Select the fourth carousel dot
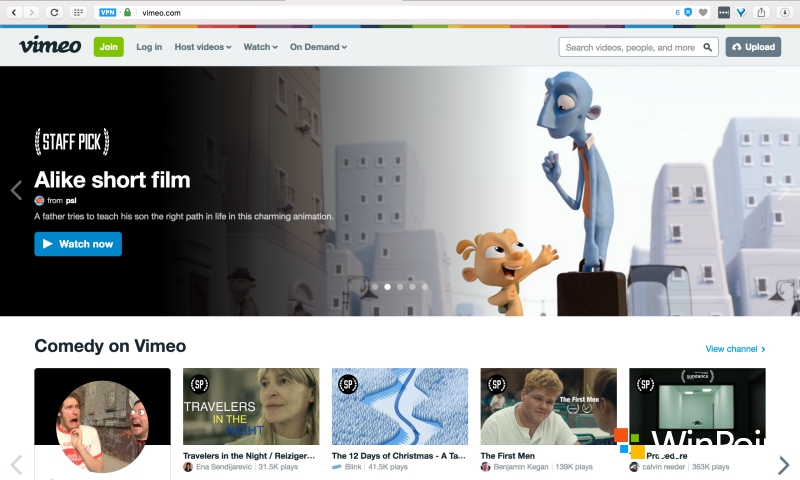This screenshot has height=480, width=800. point(412,287)
